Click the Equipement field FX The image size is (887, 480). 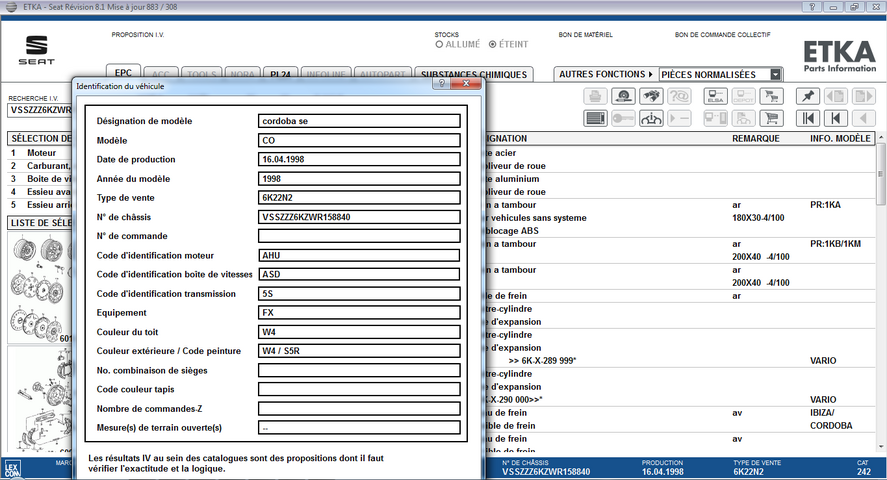tap(359, 313)
